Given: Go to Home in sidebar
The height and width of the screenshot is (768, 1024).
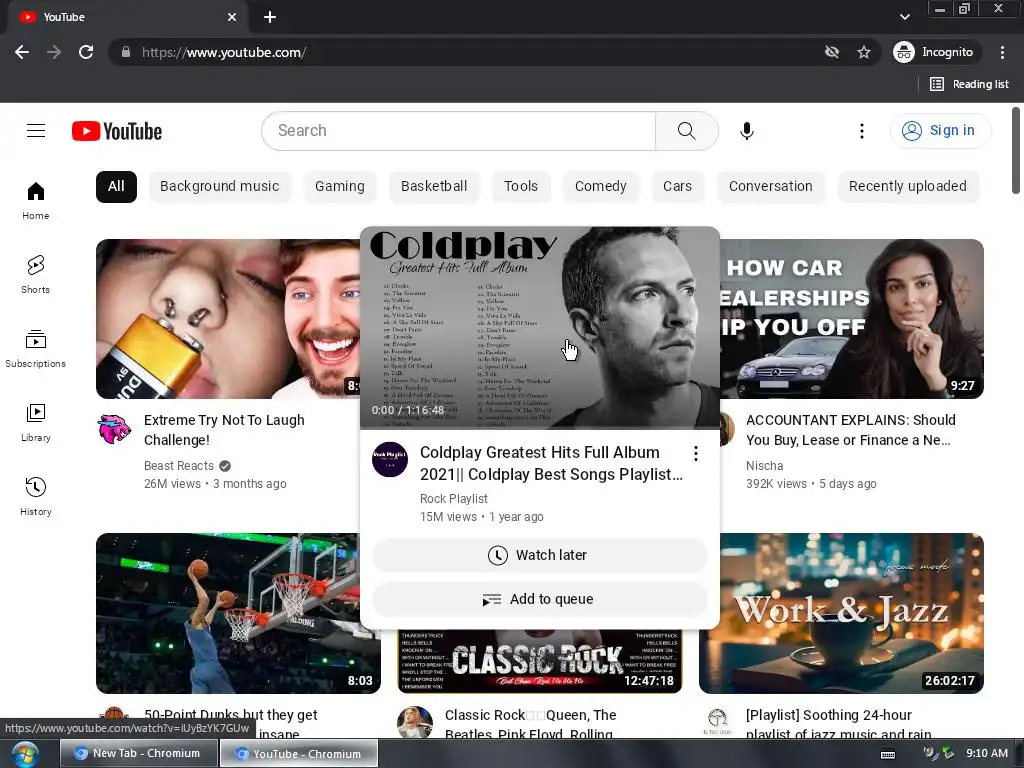Looking at the screenshot, I should coord(36,200).
